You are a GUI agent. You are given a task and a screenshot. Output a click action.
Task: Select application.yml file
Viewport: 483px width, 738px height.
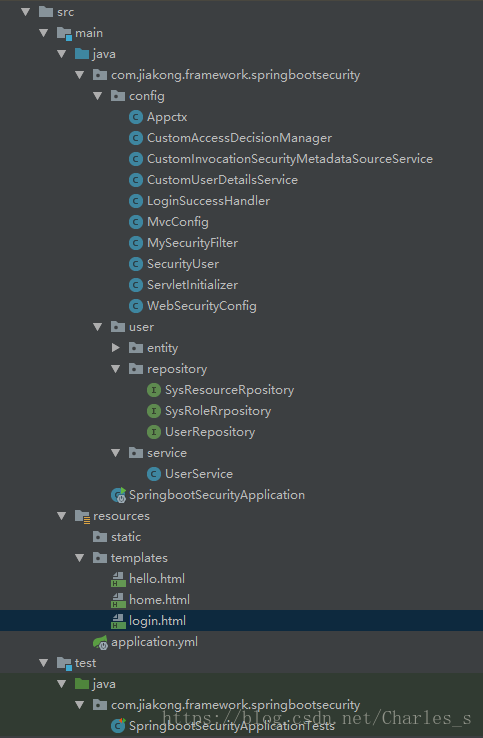[x=154, y=642]
